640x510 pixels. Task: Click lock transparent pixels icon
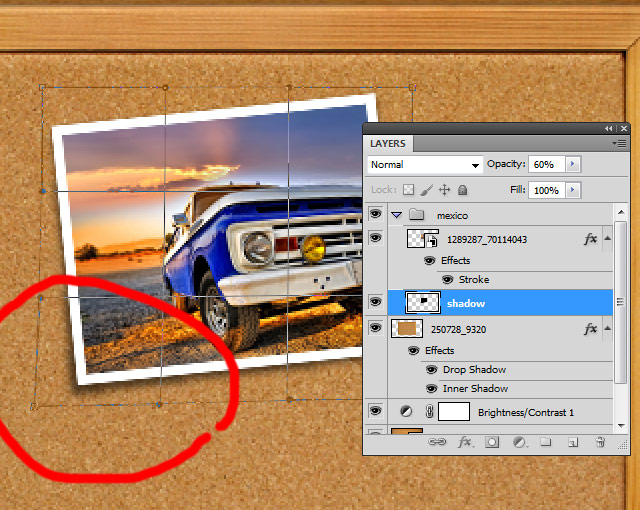[408, 190]
